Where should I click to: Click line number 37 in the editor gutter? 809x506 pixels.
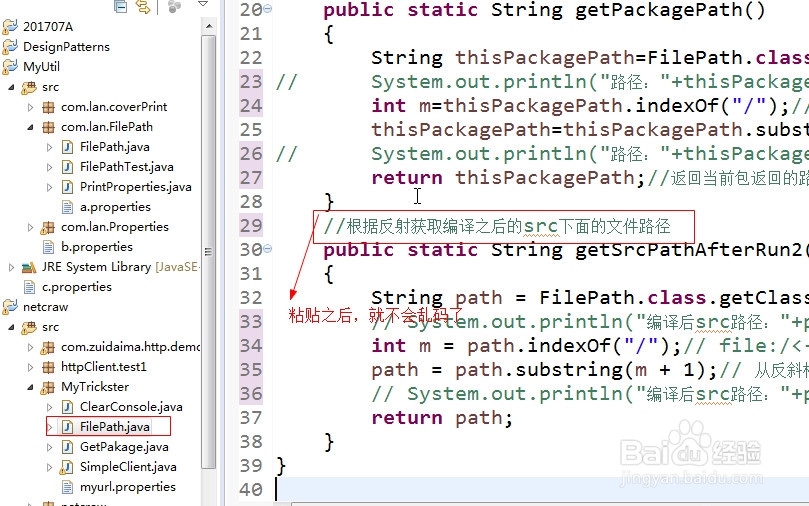(251, 418)
